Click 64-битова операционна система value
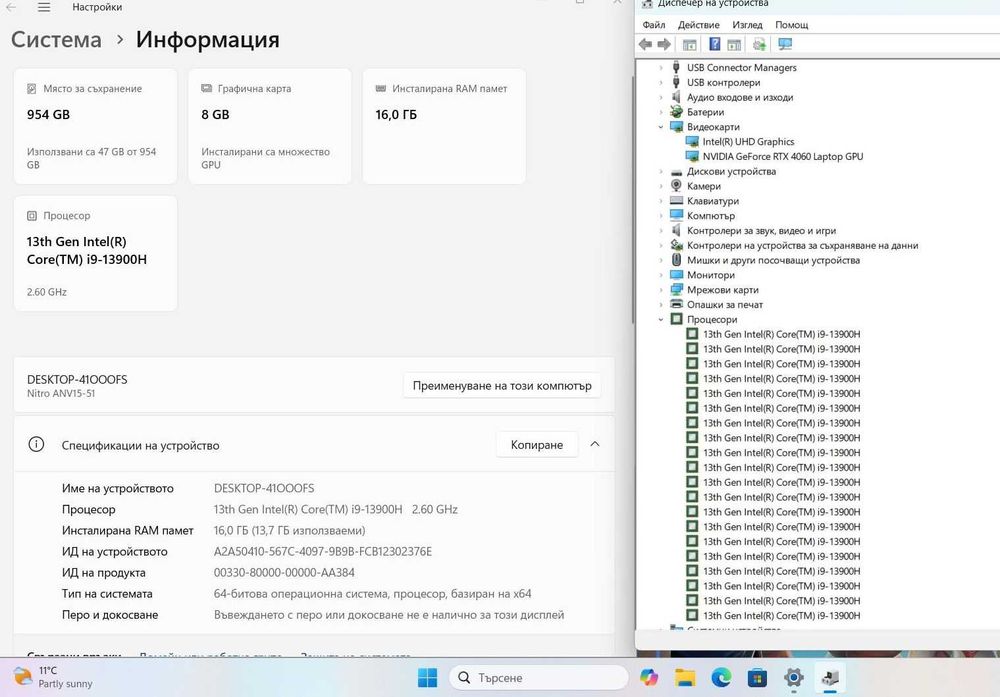Viewport: 1000px width, 697px height. pyautogui.click(x=372, y=594)
